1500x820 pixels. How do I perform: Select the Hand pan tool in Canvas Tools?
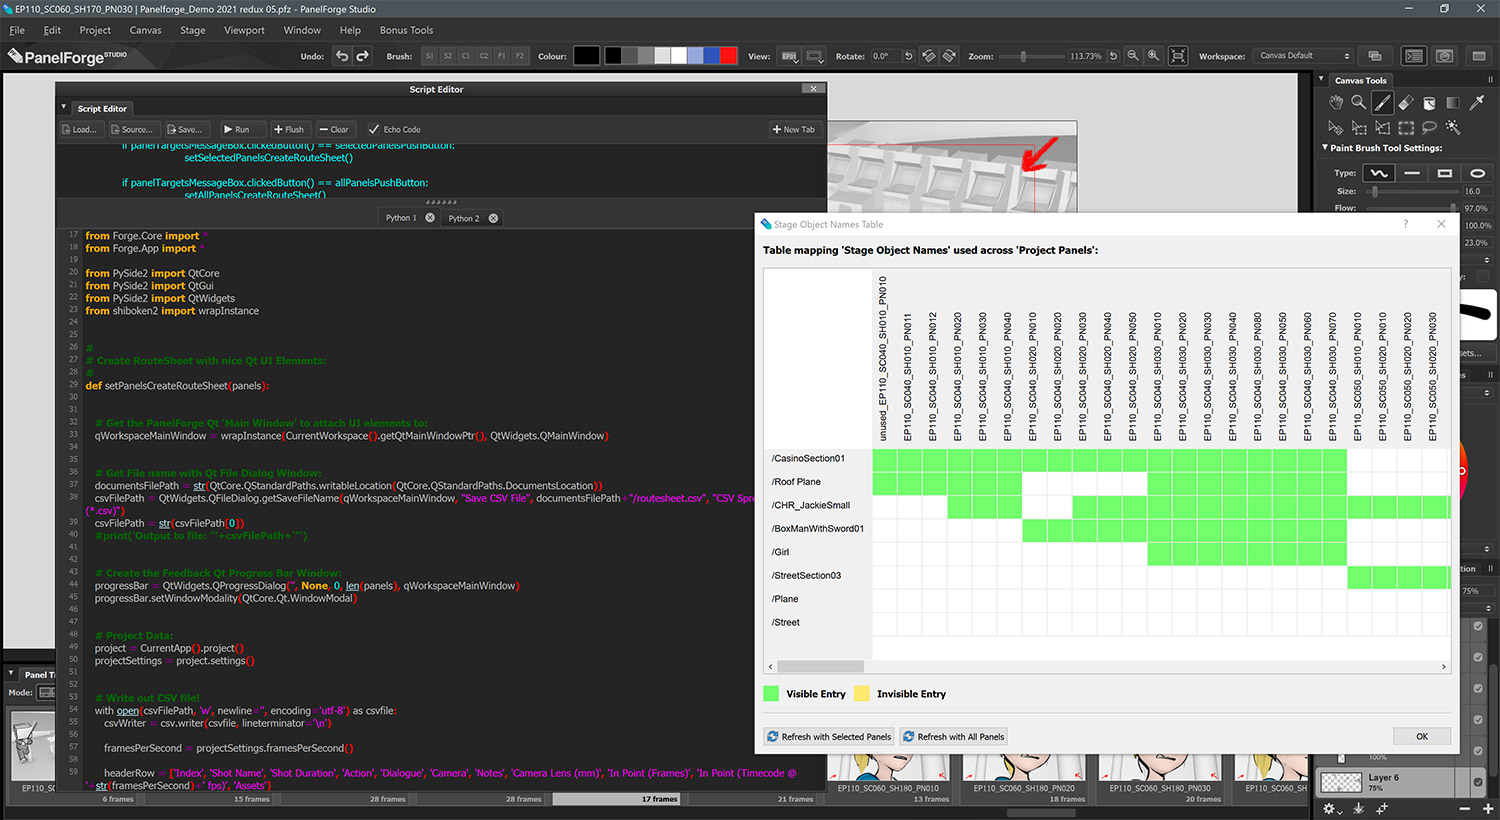click(x=1336, y=102)
